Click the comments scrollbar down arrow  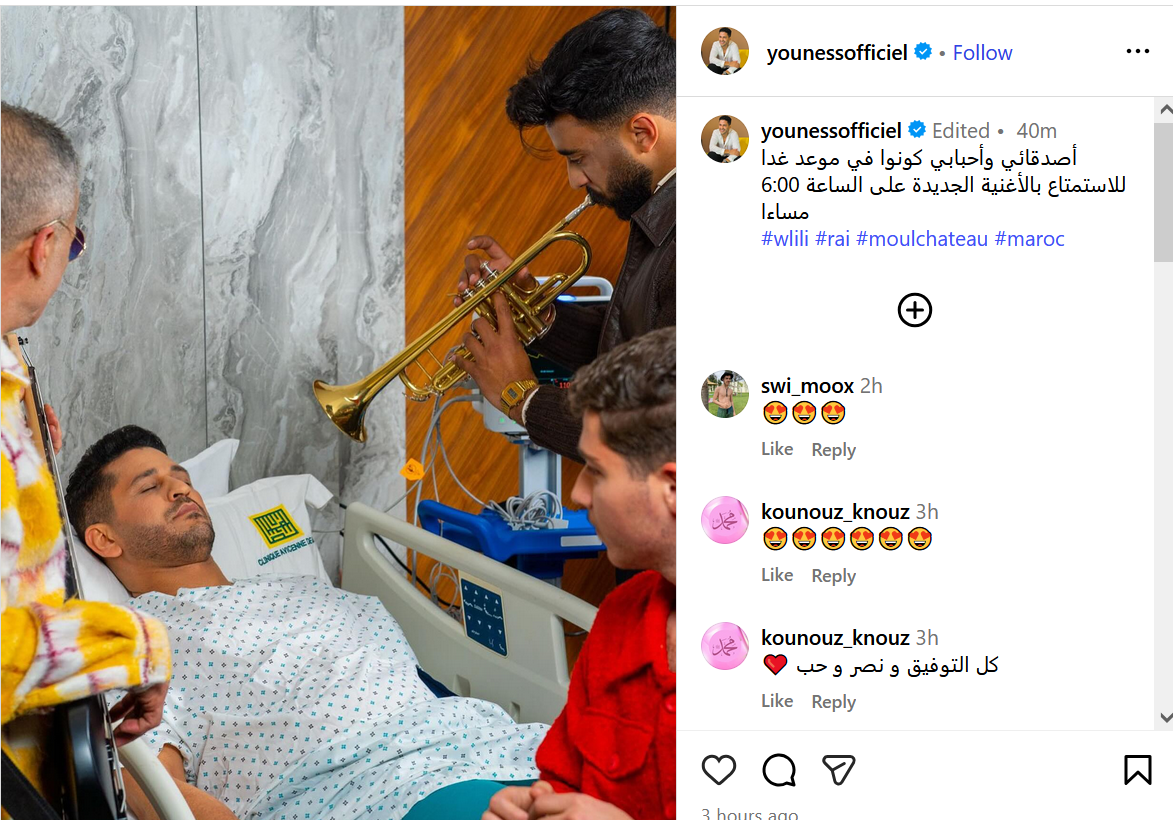click(x=1165, y=717)
